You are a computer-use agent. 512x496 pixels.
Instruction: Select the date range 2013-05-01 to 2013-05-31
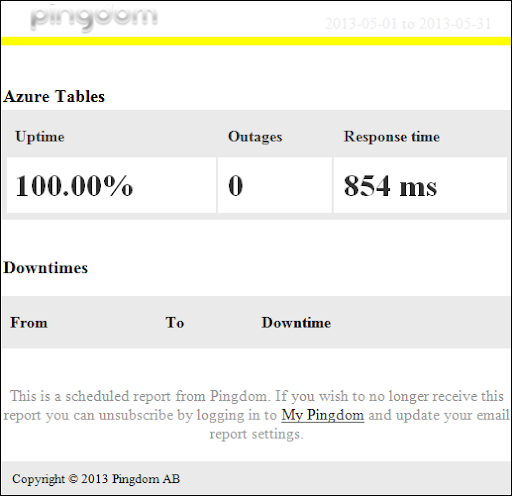click(x=408, y=24)
